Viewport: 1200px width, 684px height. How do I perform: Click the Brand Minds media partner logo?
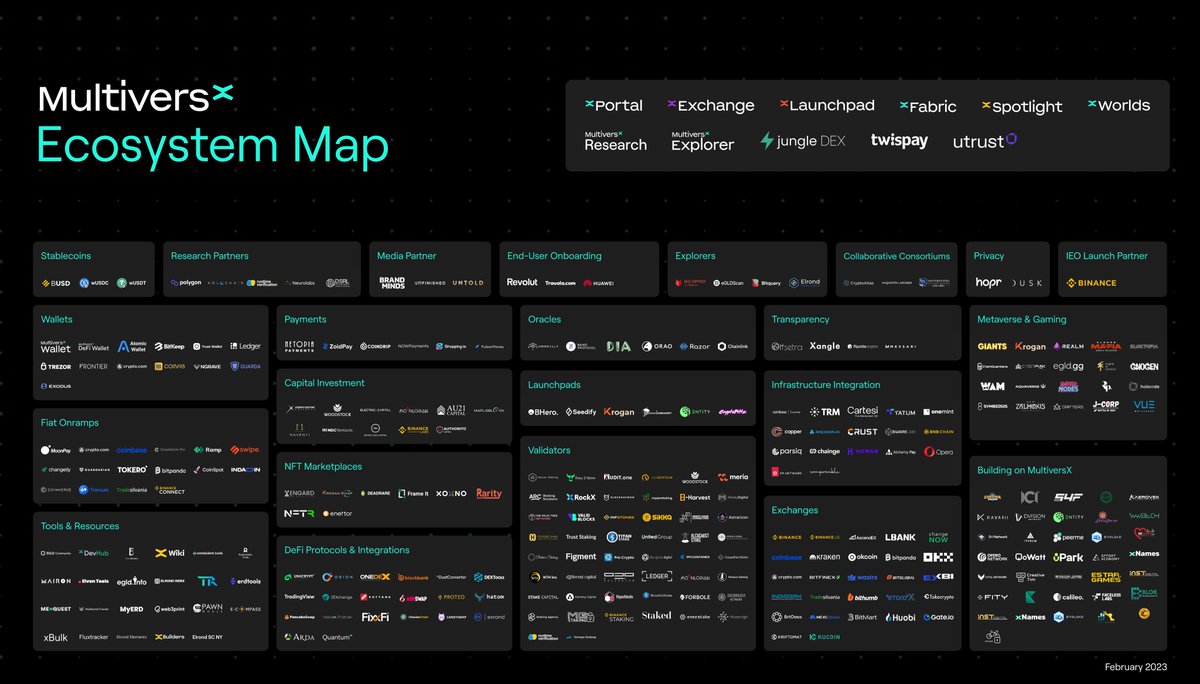tap(393, 283)
